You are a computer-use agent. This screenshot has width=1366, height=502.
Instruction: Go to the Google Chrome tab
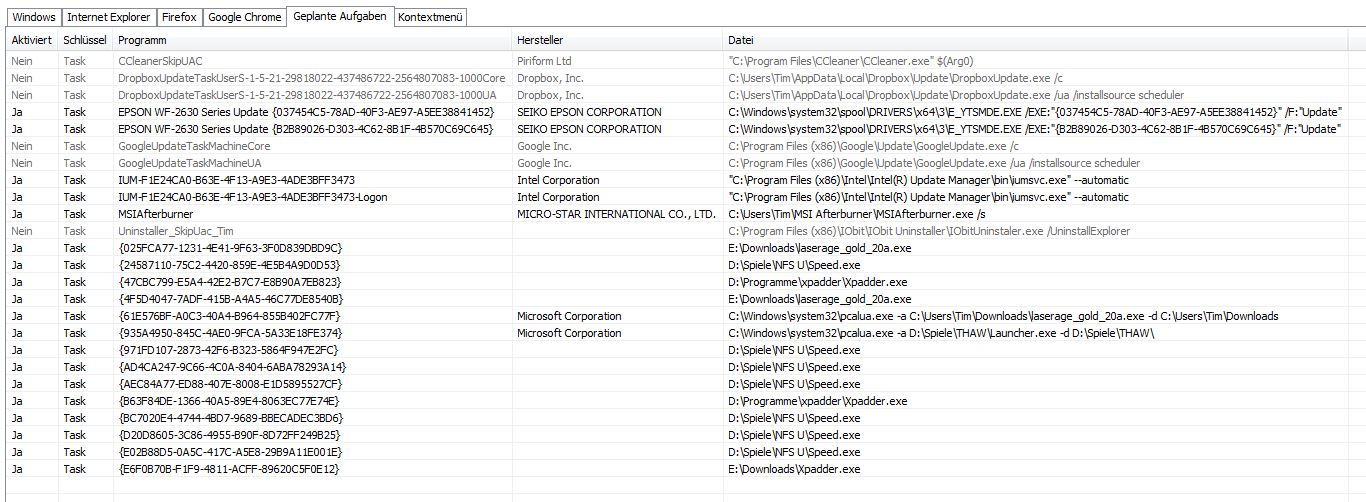tap(244, 18)
